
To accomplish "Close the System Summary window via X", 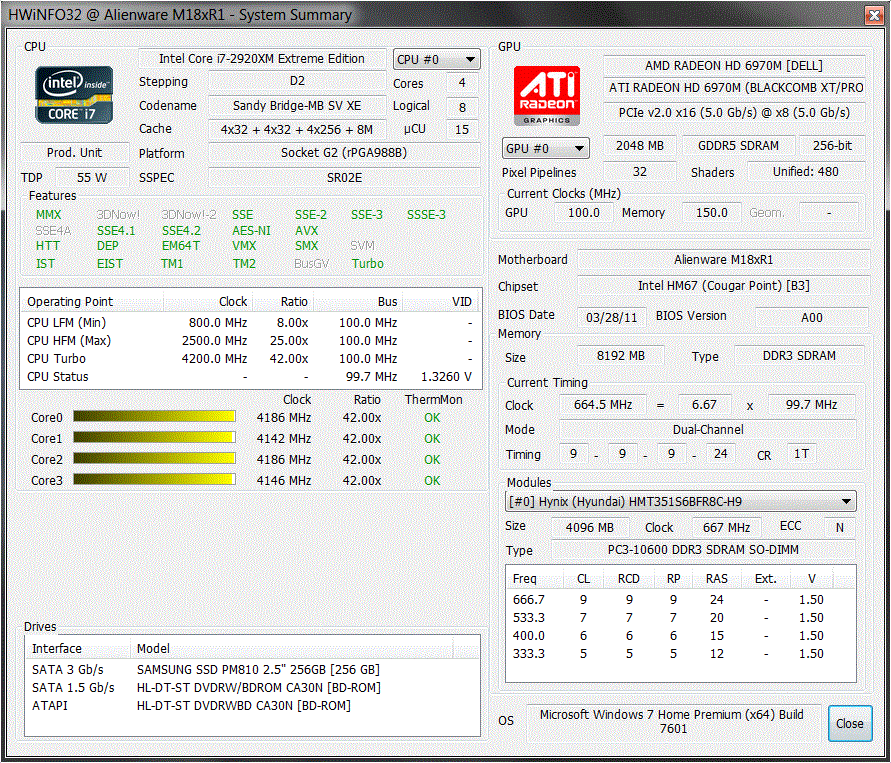I will [x=874, y=15].
